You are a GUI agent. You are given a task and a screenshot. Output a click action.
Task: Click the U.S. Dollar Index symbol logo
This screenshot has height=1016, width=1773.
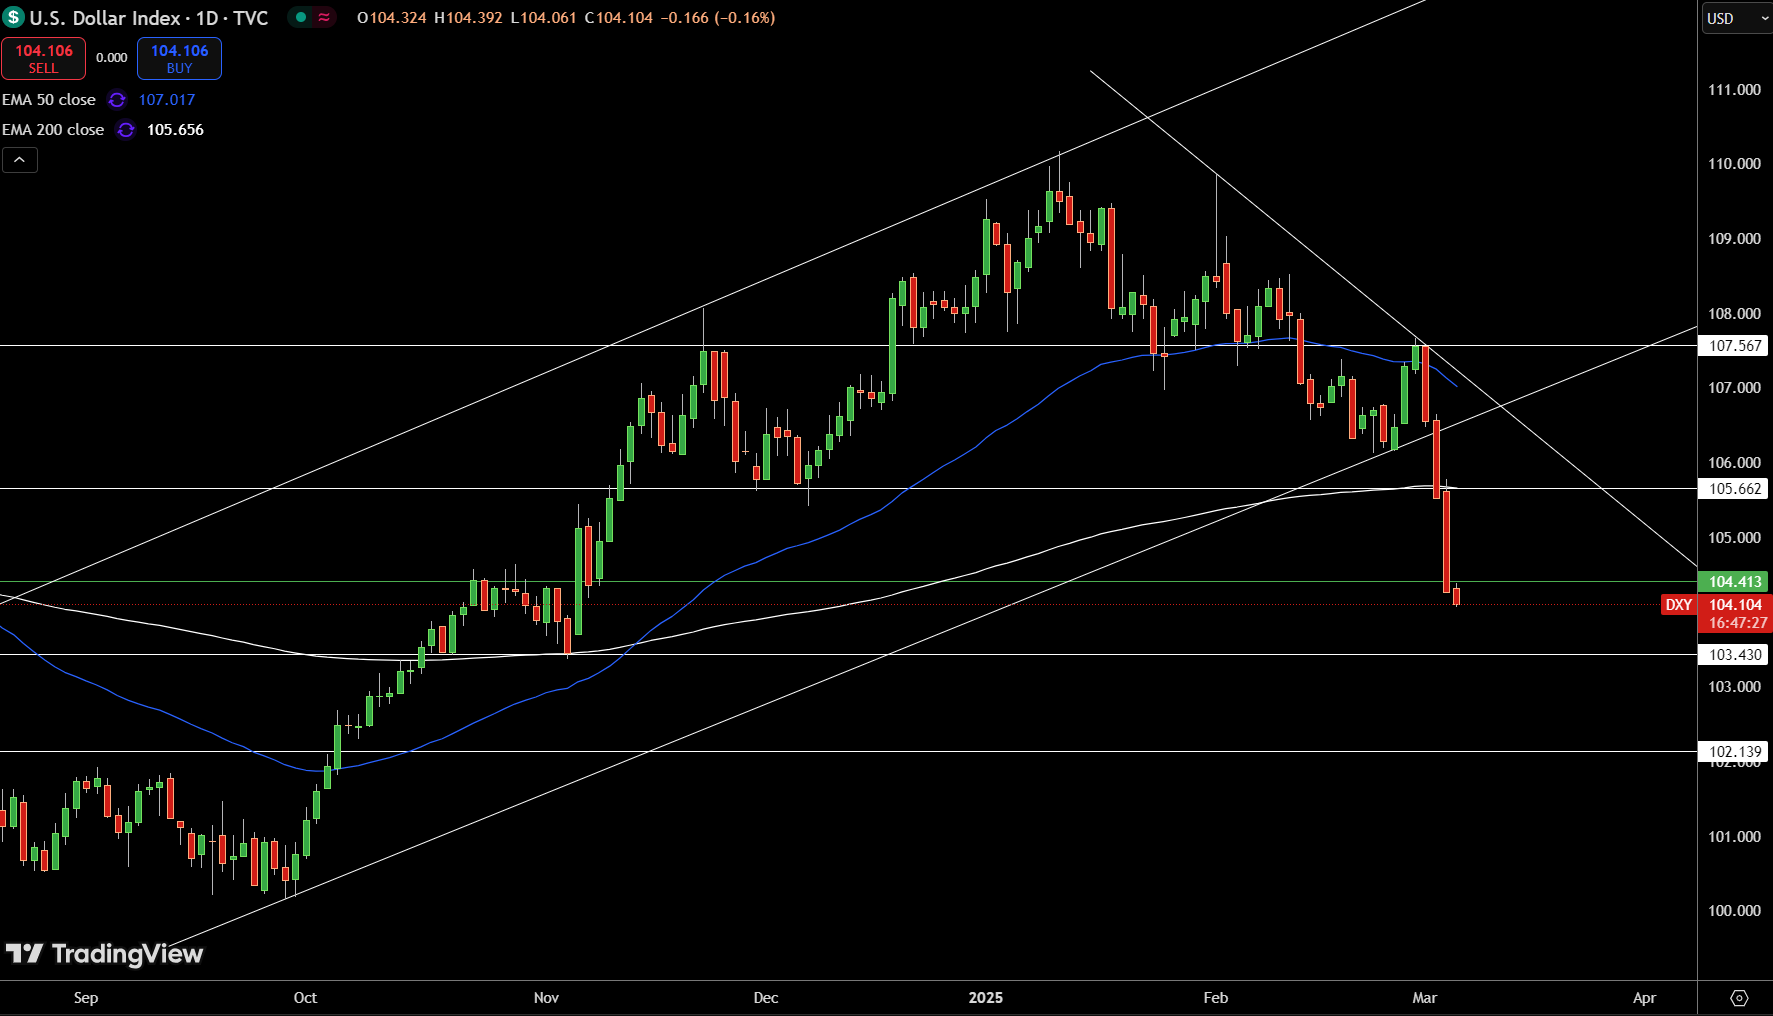[13, 17]
